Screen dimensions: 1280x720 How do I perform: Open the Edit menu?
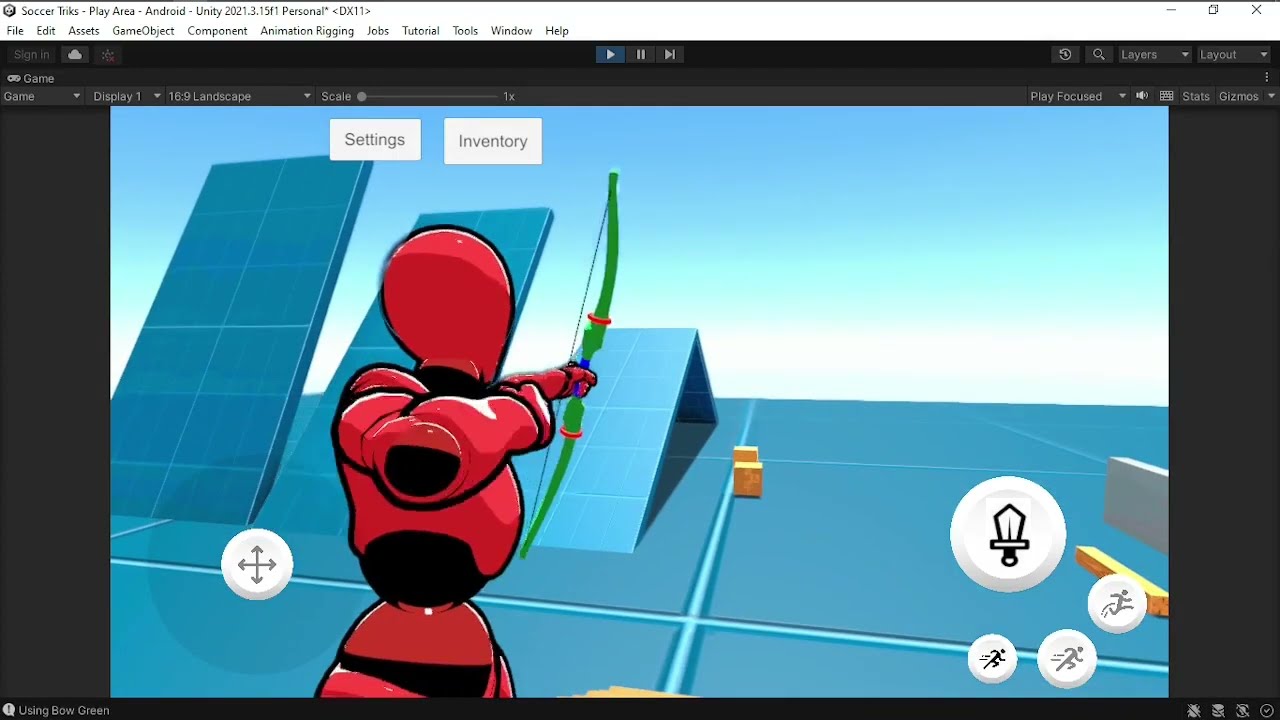pyautogui.click(x=46, y=31)
